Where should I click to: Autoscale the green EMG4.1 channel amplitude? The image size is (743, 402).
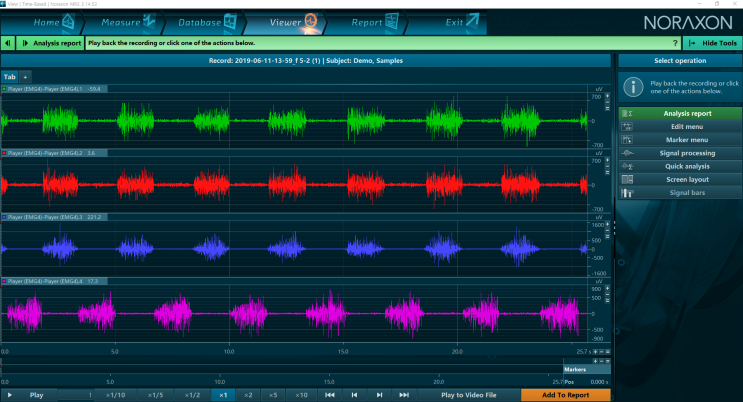pyautogui.click(x=607, y=108)
